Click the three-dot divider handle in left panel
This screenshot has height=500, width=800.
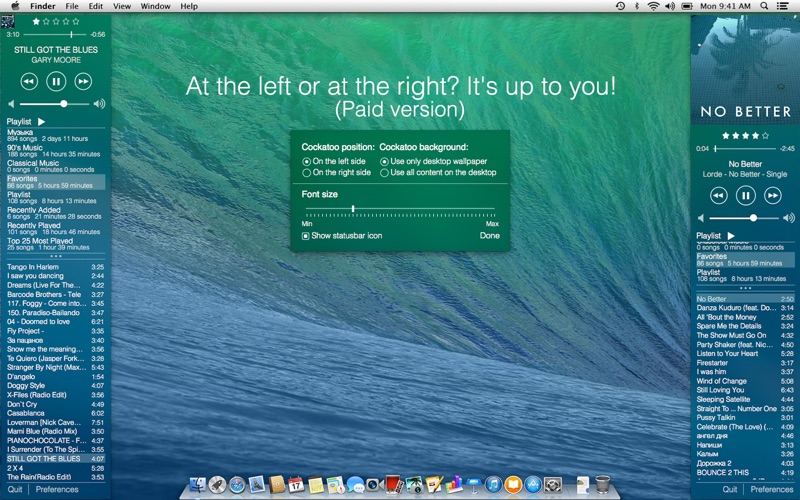(56, 256)
